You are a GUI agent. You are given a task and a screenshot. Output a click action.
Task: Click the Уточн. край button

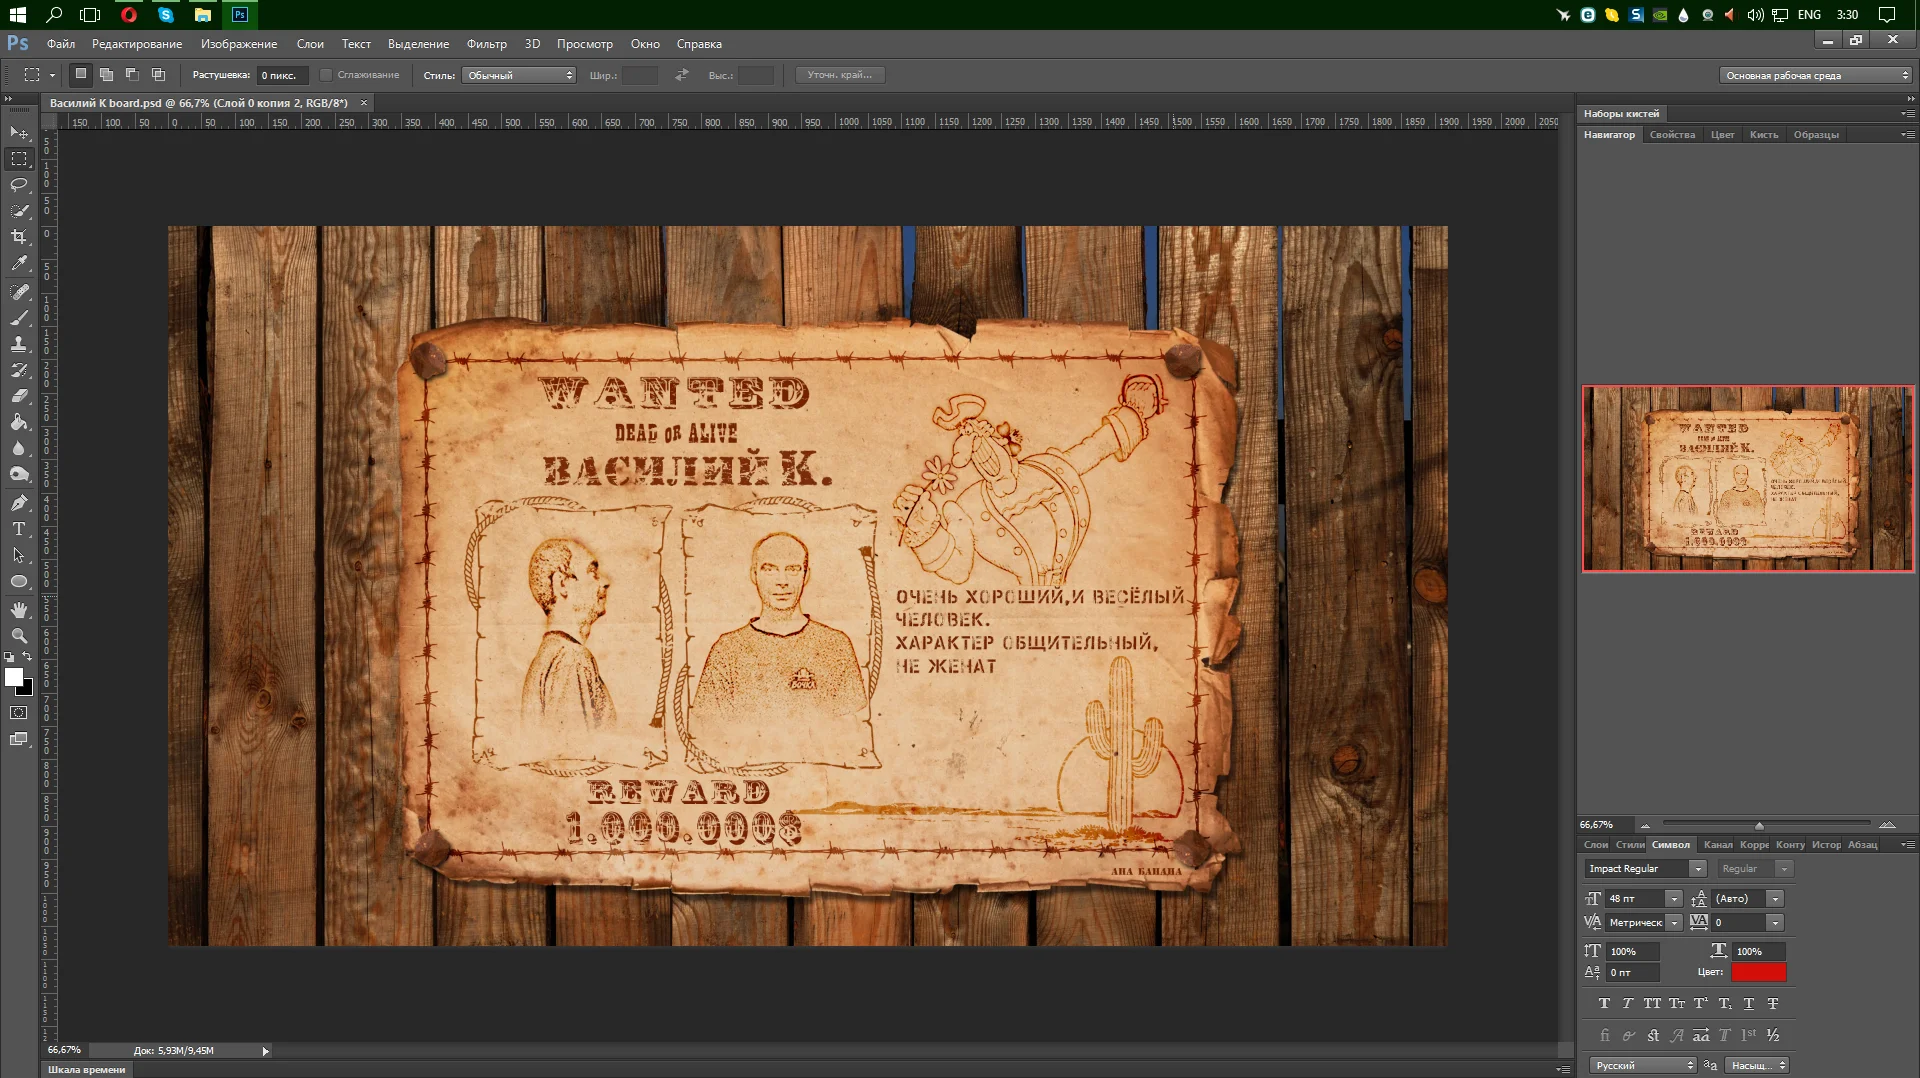coord(840,75)
